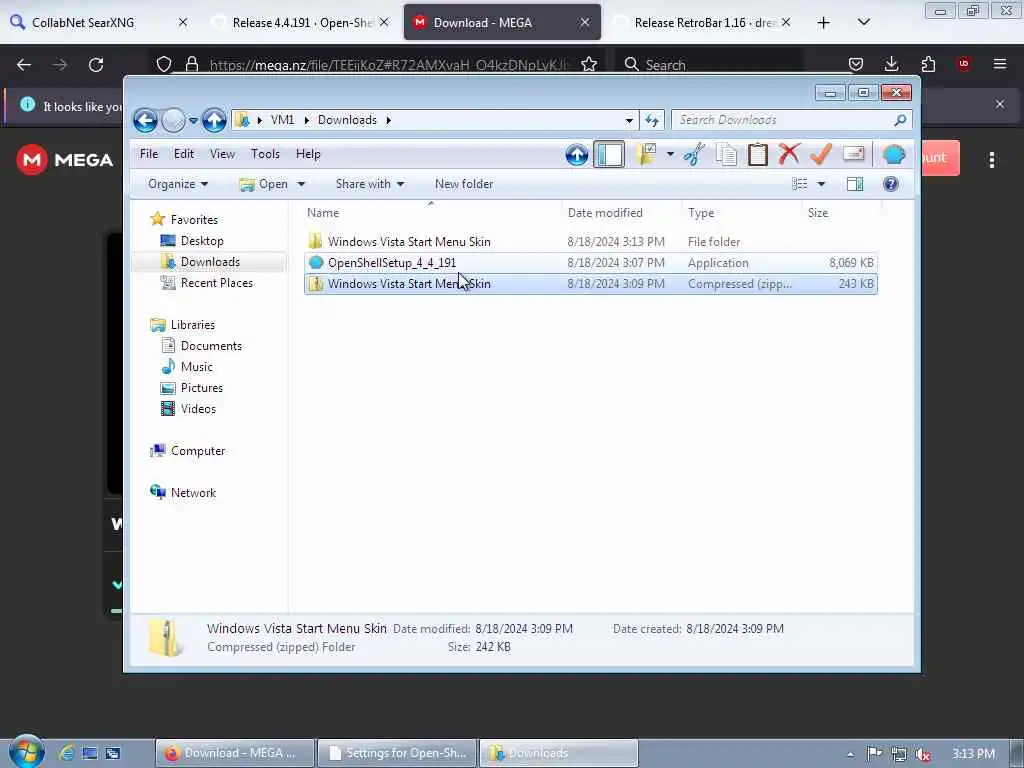Screen dimensions: 1024x768
Task: Open the Share with dropdown
Action: point(370,184)
